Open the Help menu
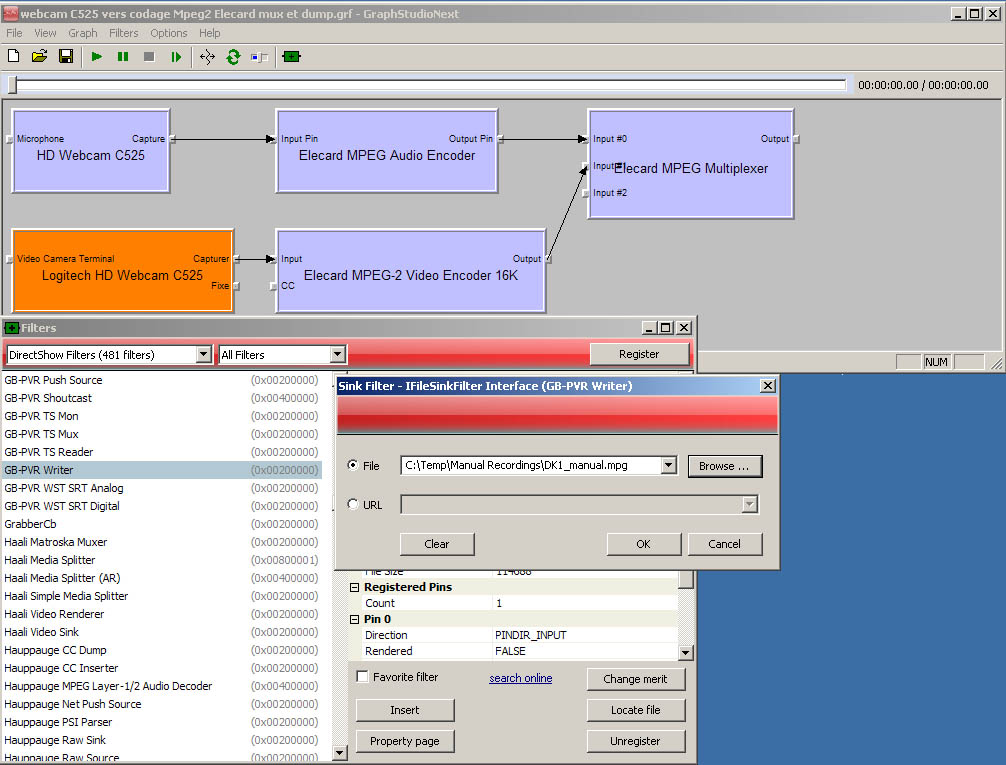The height and width of the screenshot is (765, 1006). 209,33
